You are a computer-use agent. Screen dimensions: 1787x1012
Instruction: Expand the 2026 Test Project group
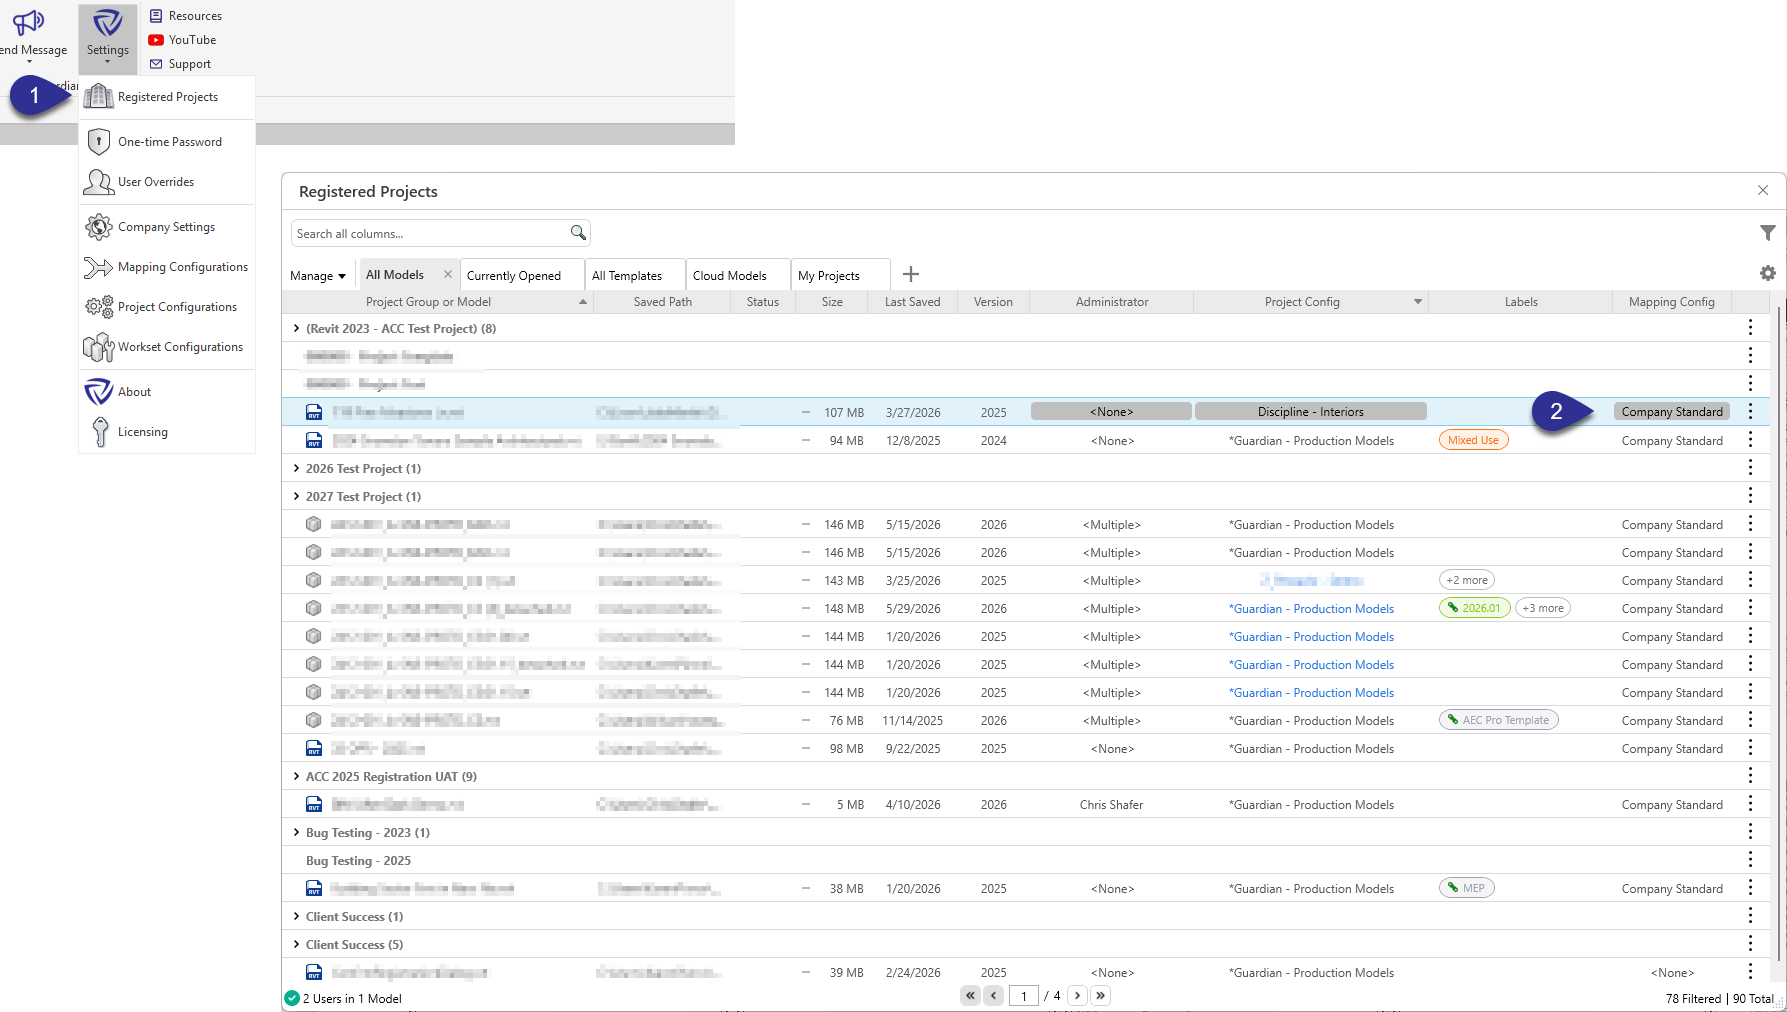296,468
